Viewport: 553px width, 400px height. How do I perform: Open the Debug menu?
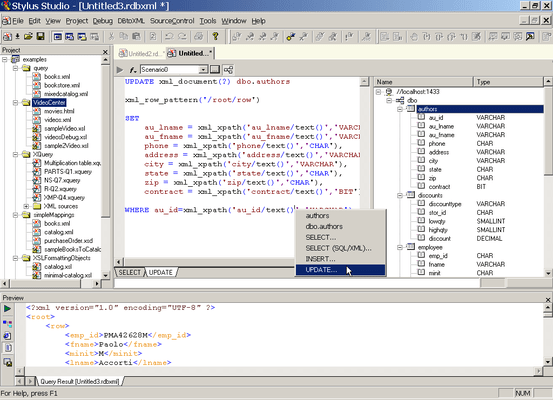tap(103, 21)
